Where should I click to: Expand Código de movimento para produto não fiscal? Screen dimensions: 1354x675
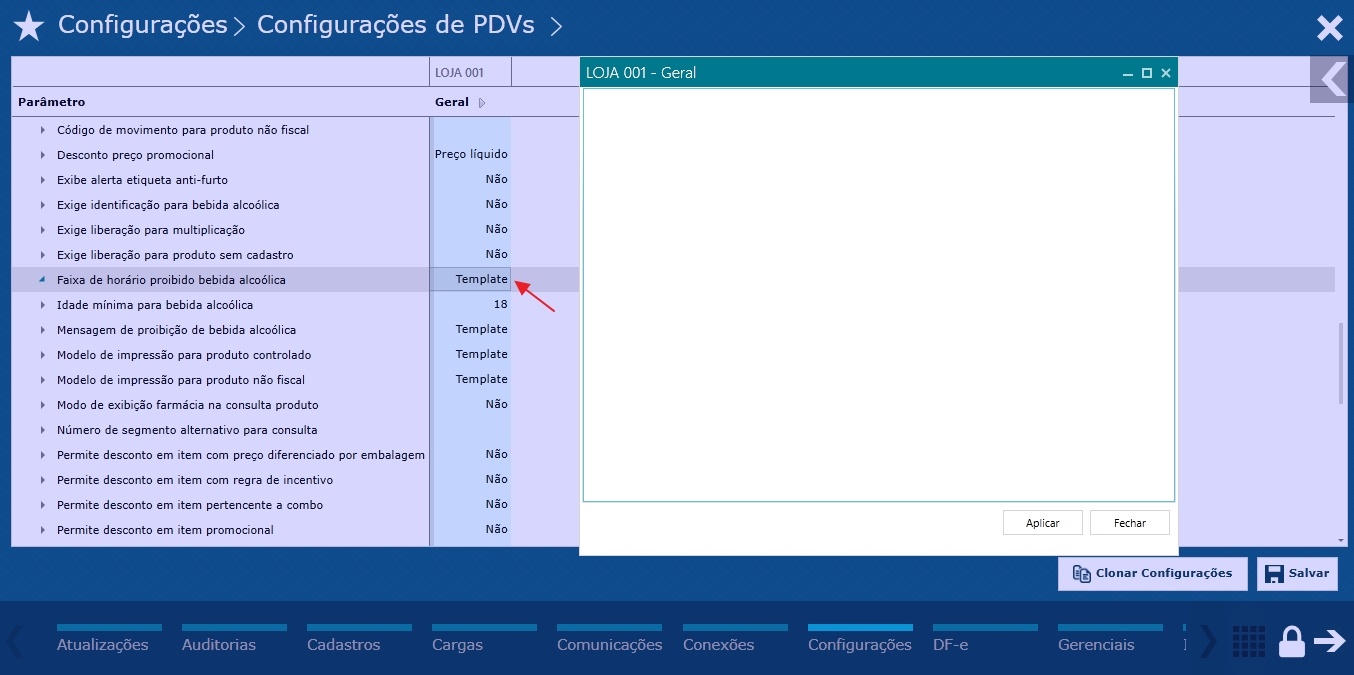click(43, 130)
